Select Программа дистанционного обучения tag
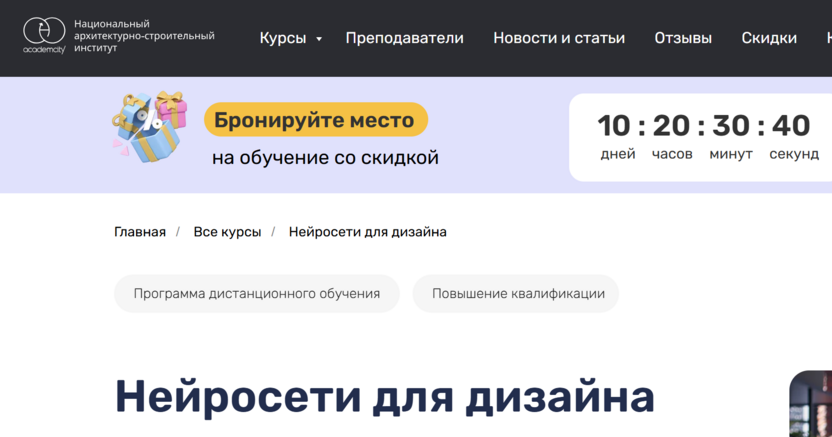The width and height of the screenshot is (832, 437). pos(257,293)
